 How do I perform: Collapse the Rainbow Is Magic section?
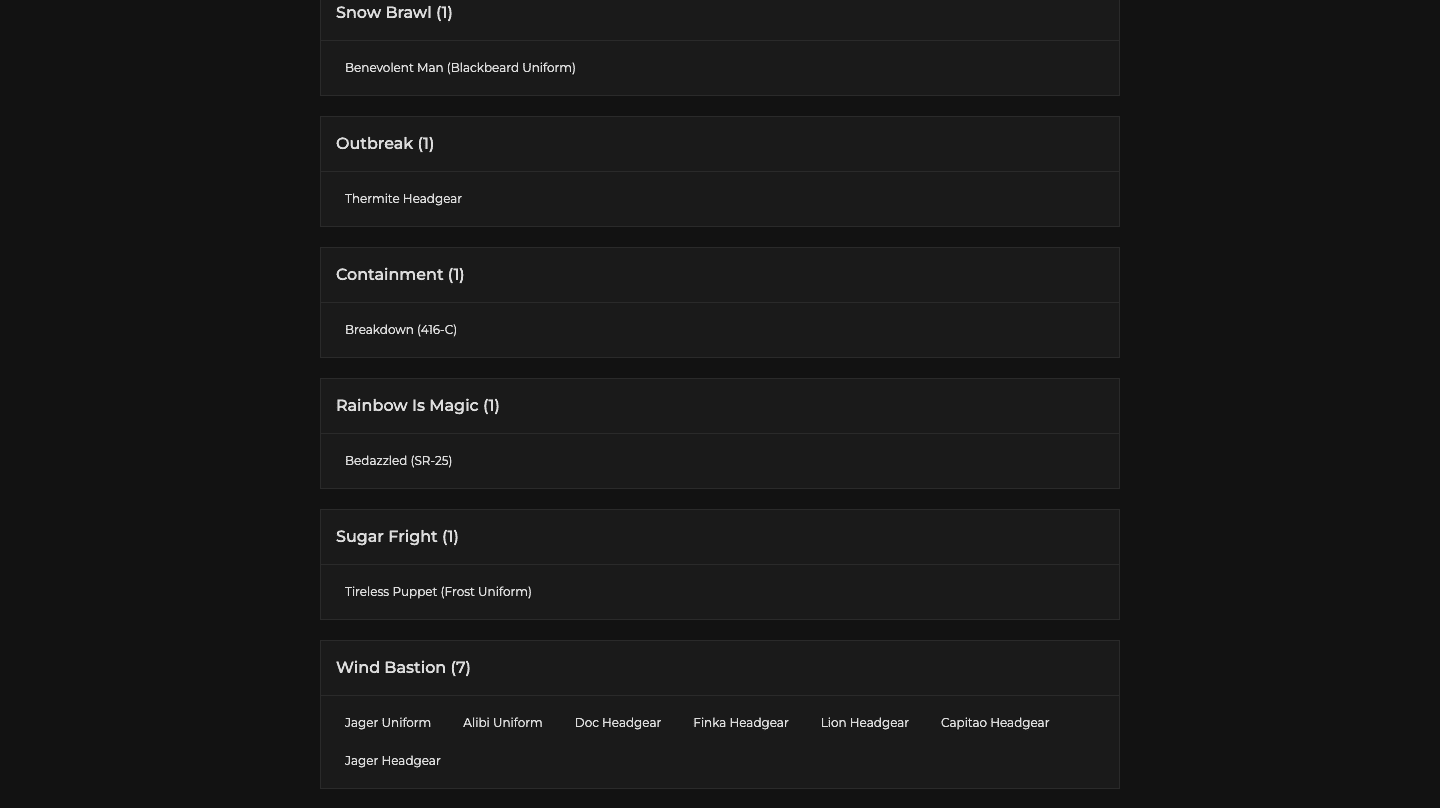(417, 406)
